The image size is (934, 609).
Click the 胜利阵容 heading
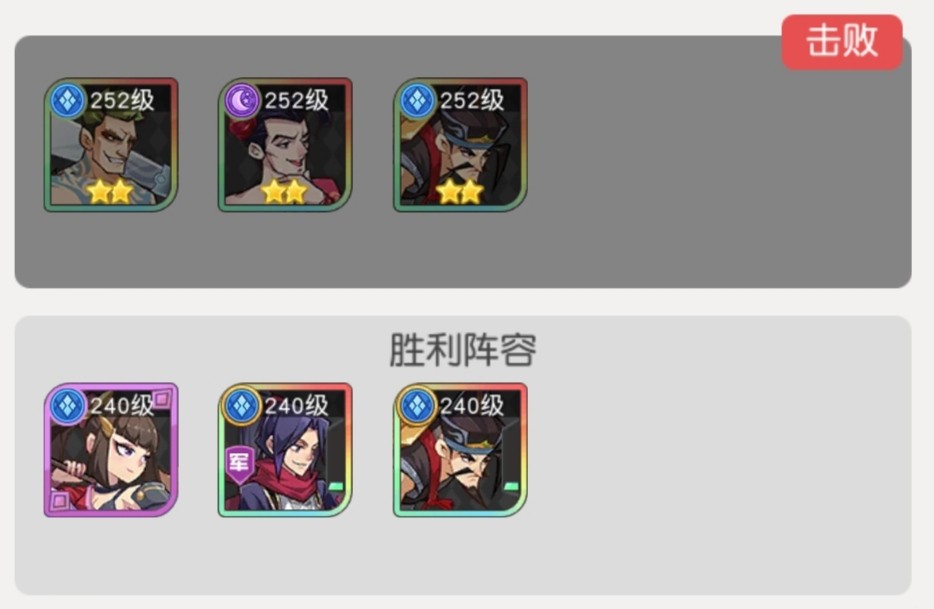(463, 350)
